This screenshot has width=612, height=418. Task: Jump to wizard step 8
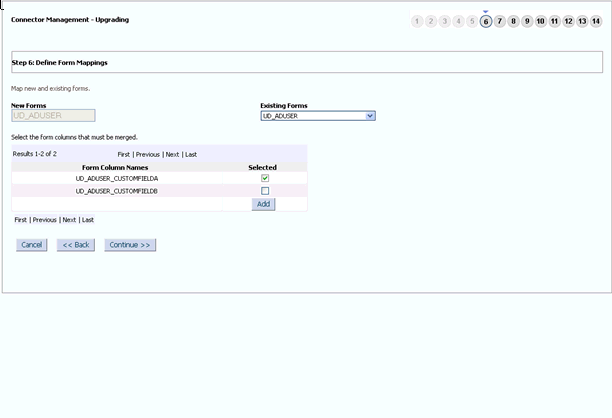513,21
